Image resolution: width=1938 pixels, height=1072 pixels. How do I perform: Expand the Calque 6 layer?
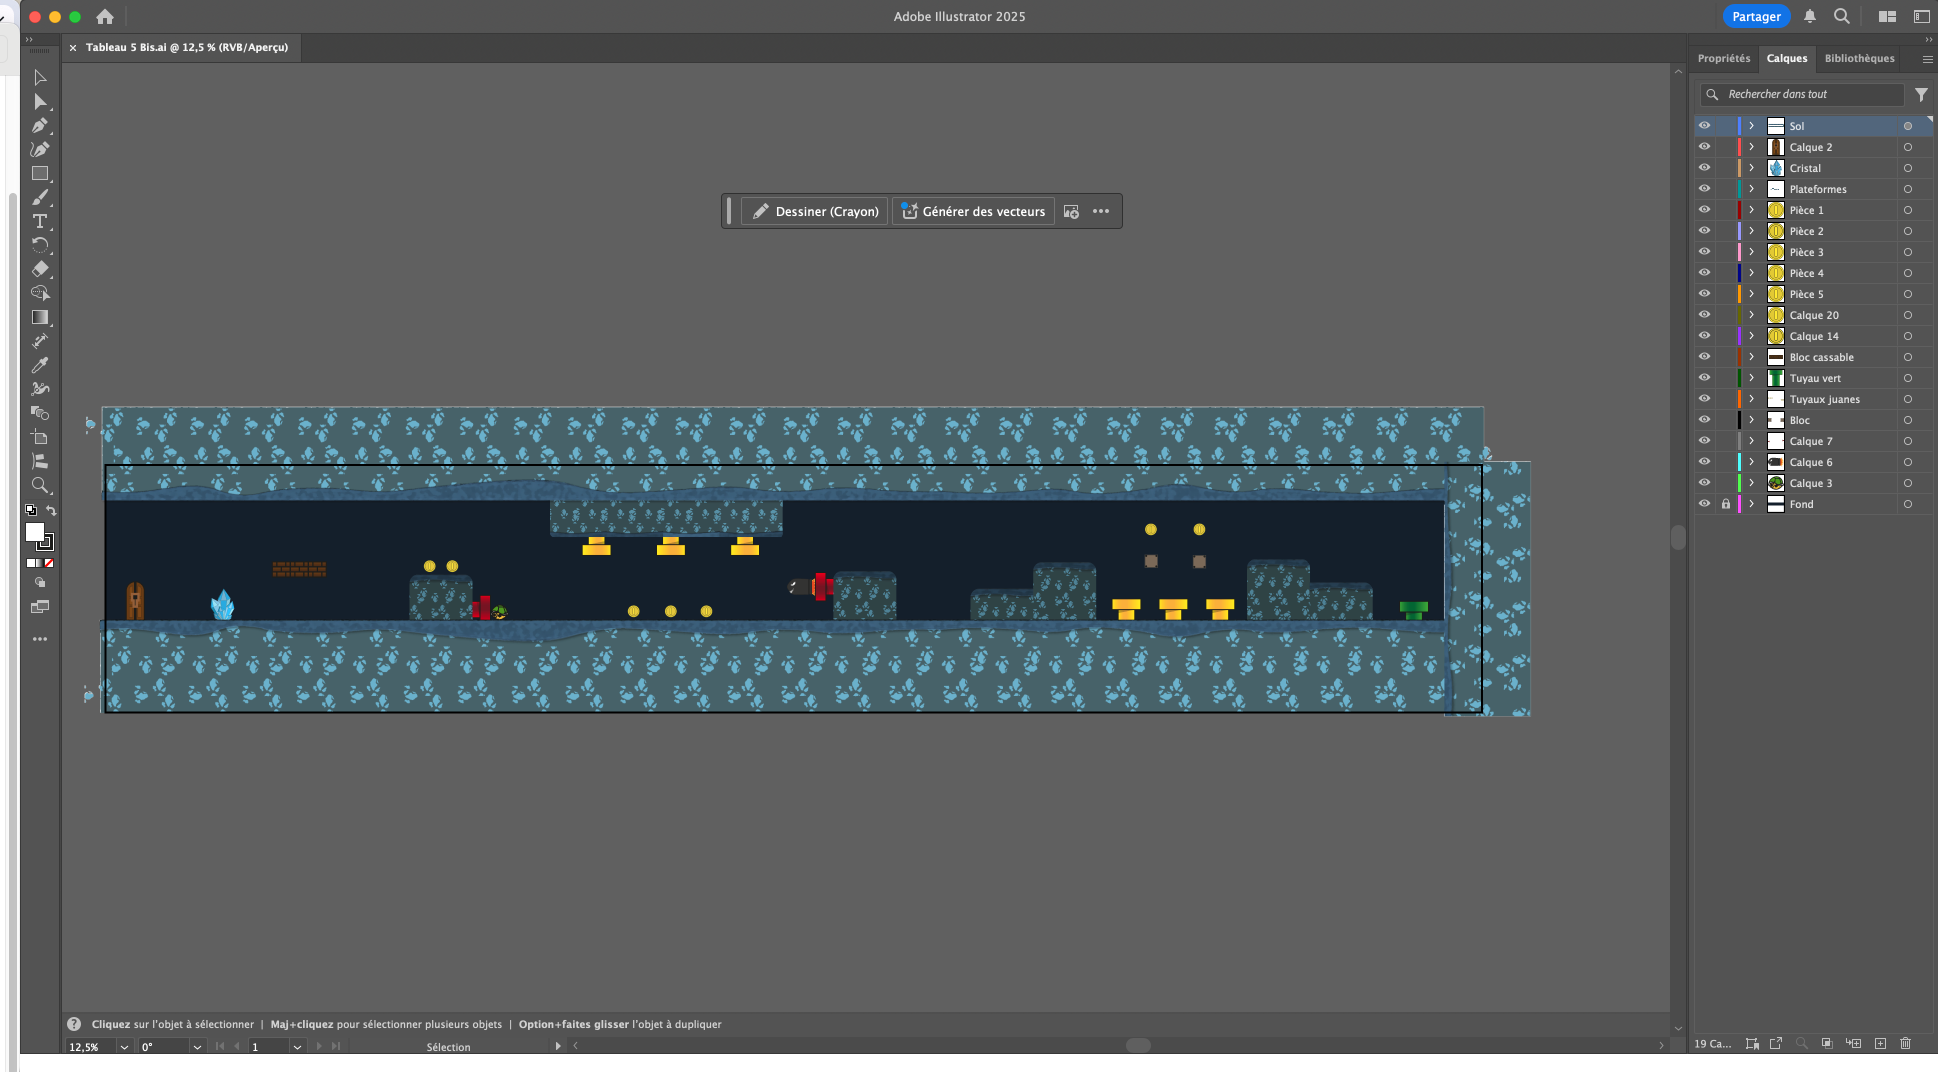[1752, 462]
